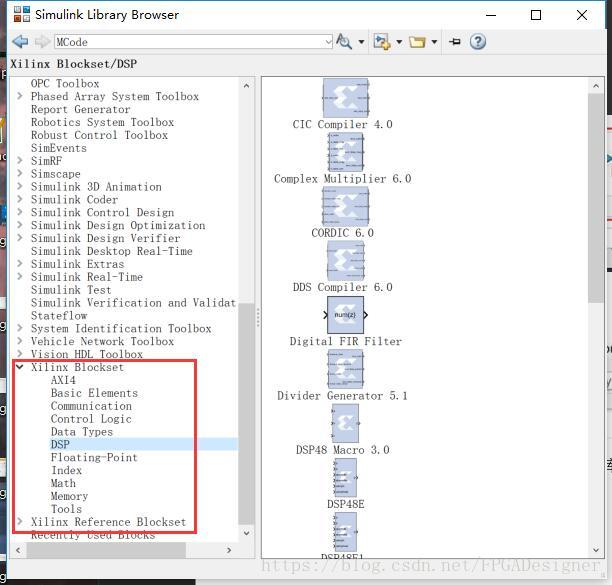The image size is (612, 585).
Task: Select Simulink Test in the tree
Action: coord(71,290)
